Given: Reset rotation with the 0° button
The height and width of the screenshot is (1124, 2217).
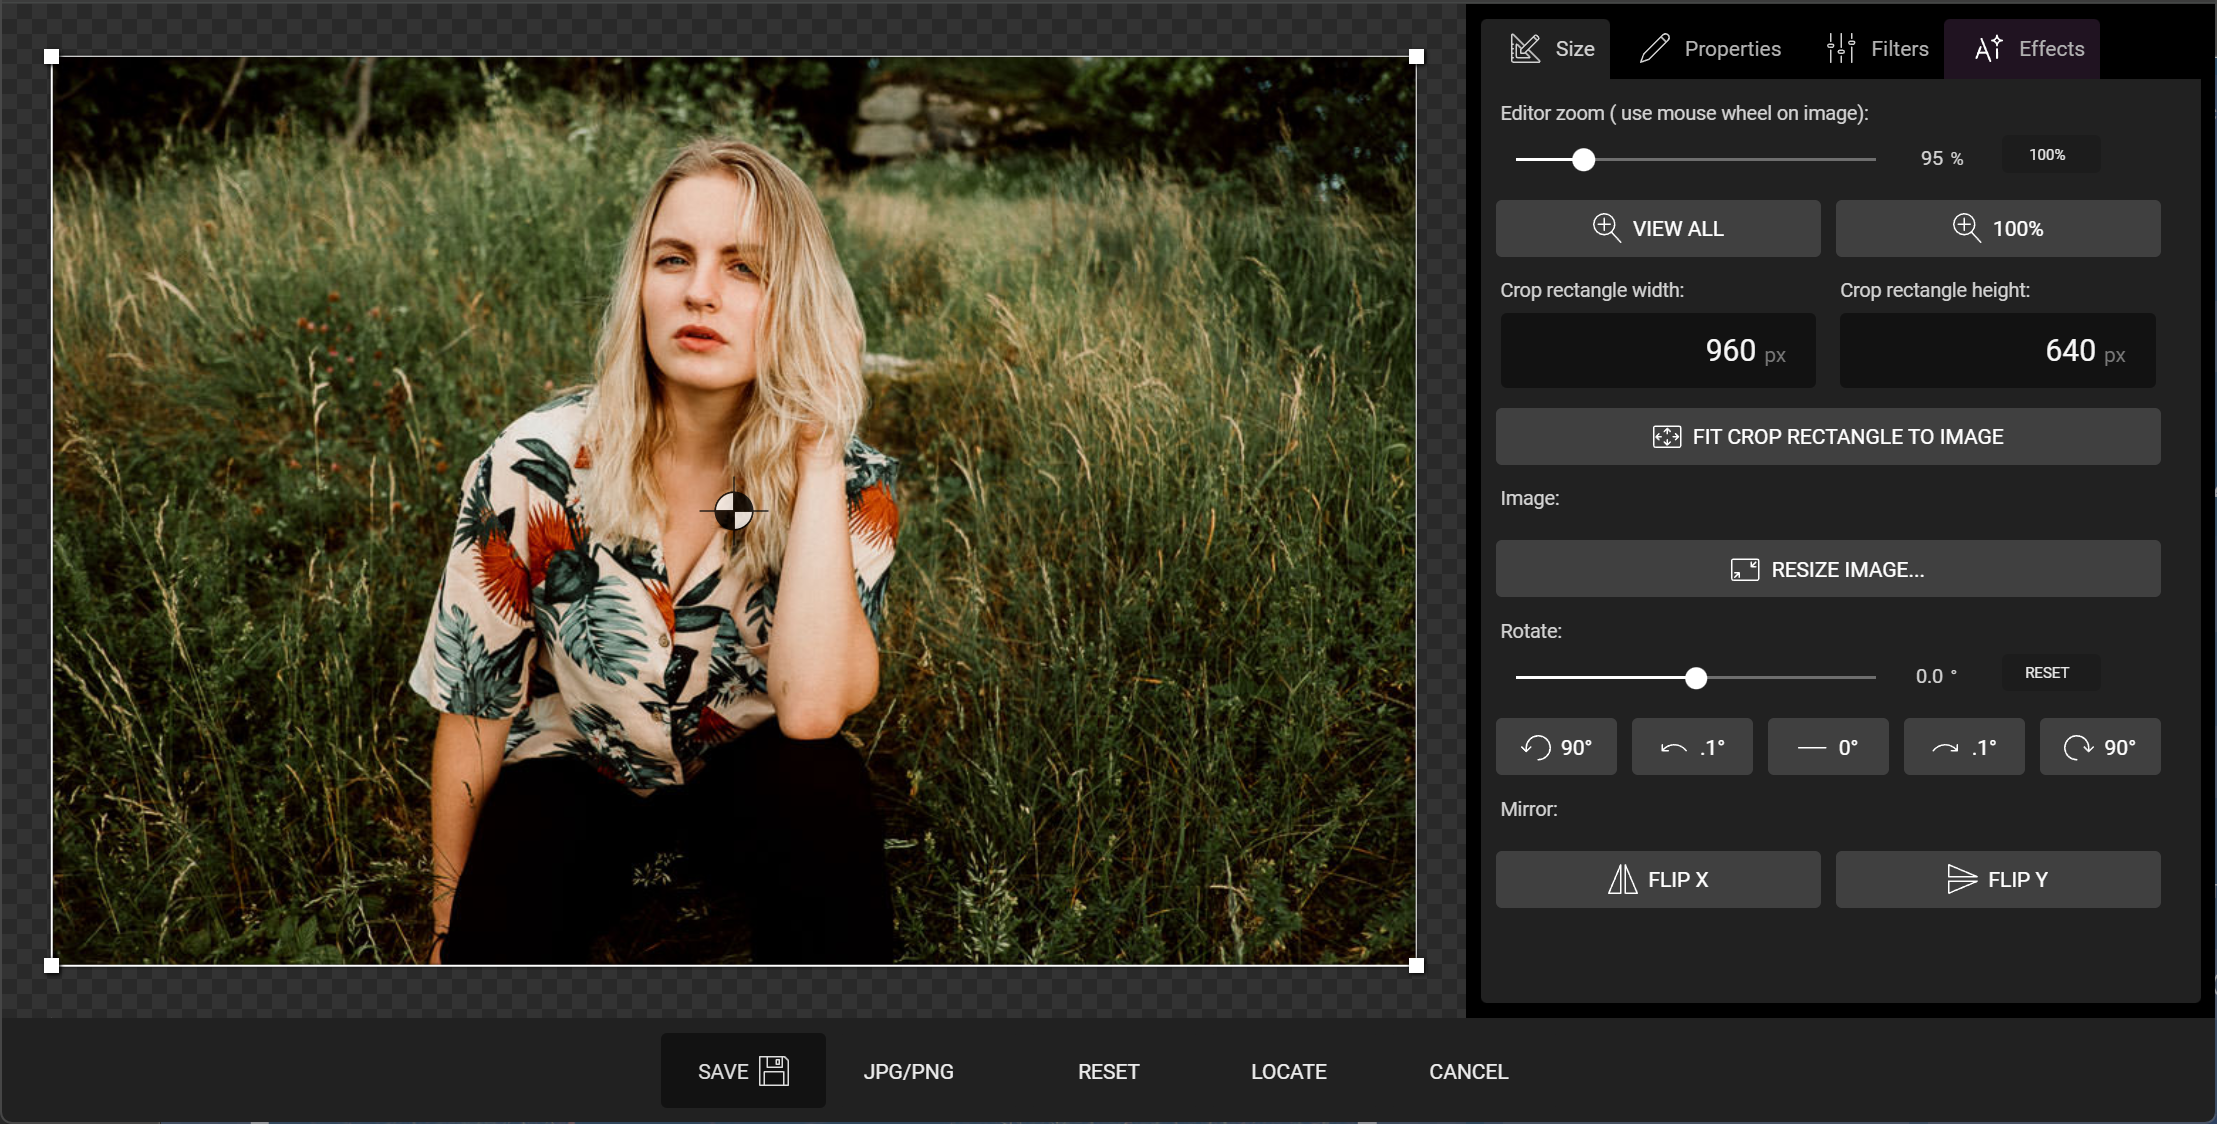Looking at the screenshot, I should coord(1828,747).
